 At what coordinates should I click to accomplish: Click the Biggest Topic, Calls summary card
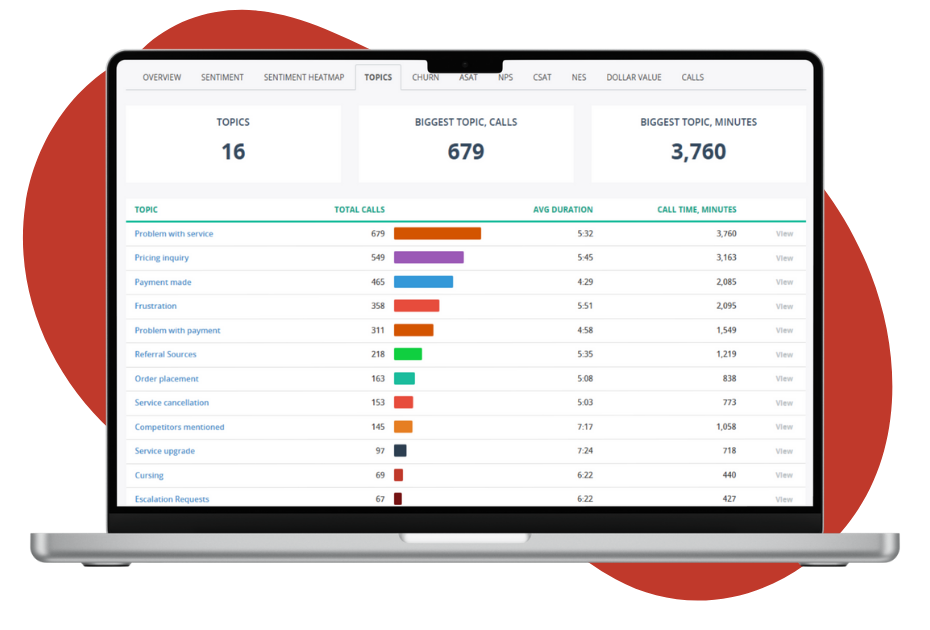pyautogui.click(x=466, y=143)
